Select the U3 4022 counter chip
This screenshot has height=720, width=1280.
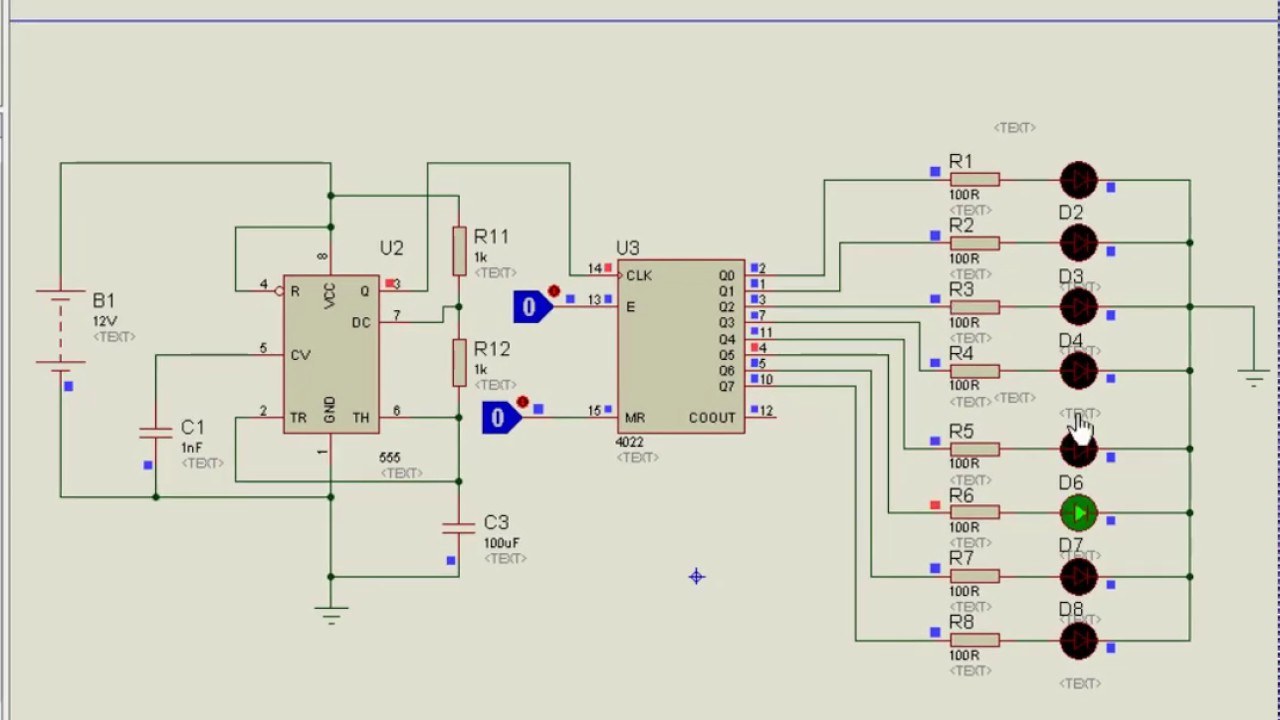pos(681,346)
